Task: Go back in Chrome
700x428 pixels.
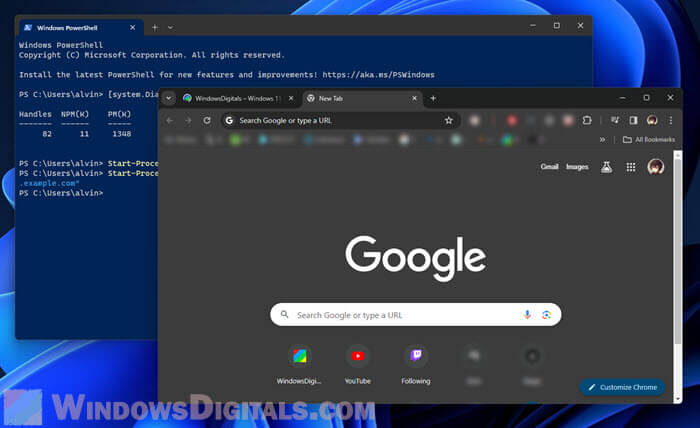Action: click(x=170, y=121)
